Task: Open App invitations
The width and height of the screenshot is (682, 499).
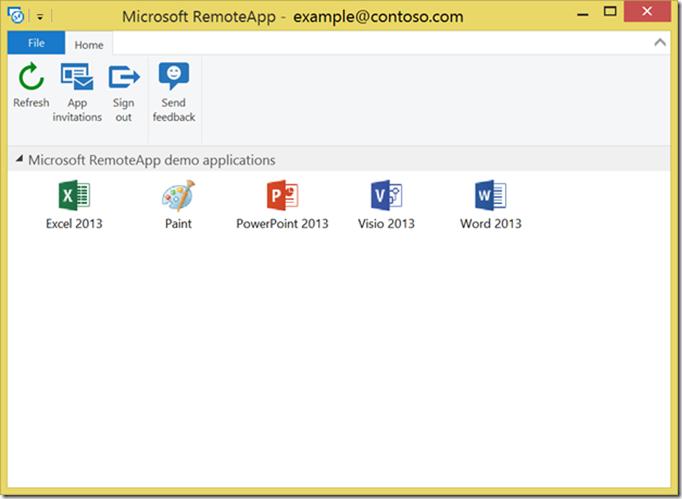Action: (77, 92)
